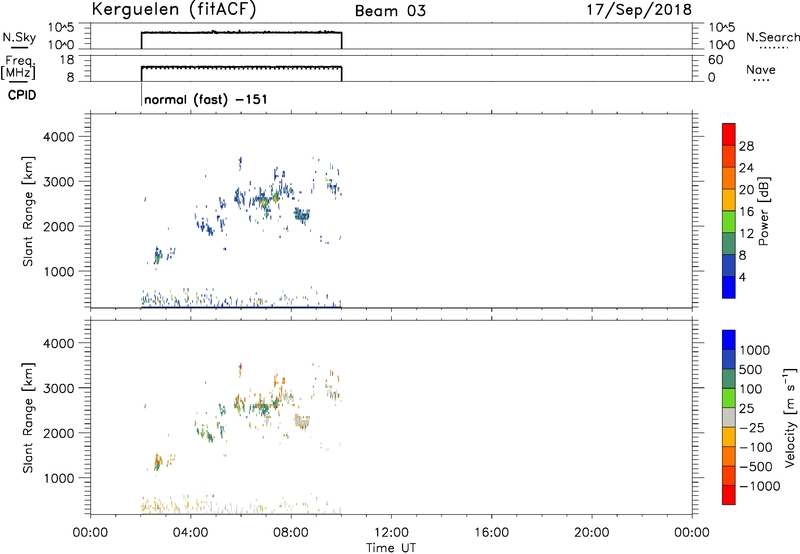Click the "12:00" time tick label

click(391, 533)
